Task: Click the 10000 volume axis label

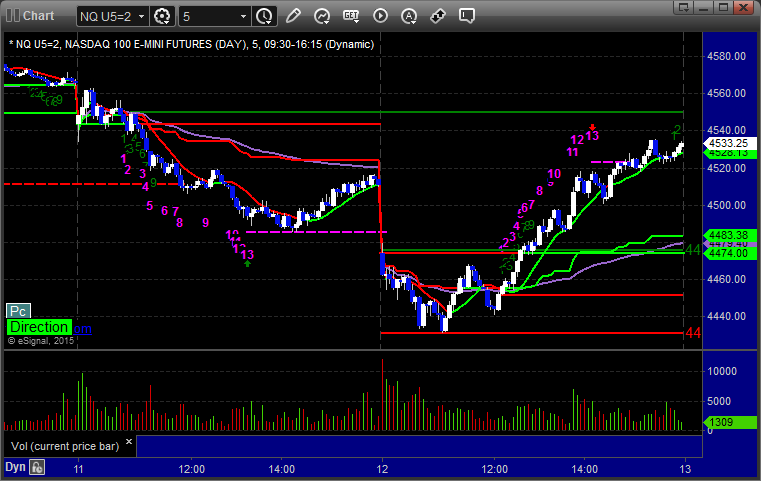Action: [x=722, y=371]
